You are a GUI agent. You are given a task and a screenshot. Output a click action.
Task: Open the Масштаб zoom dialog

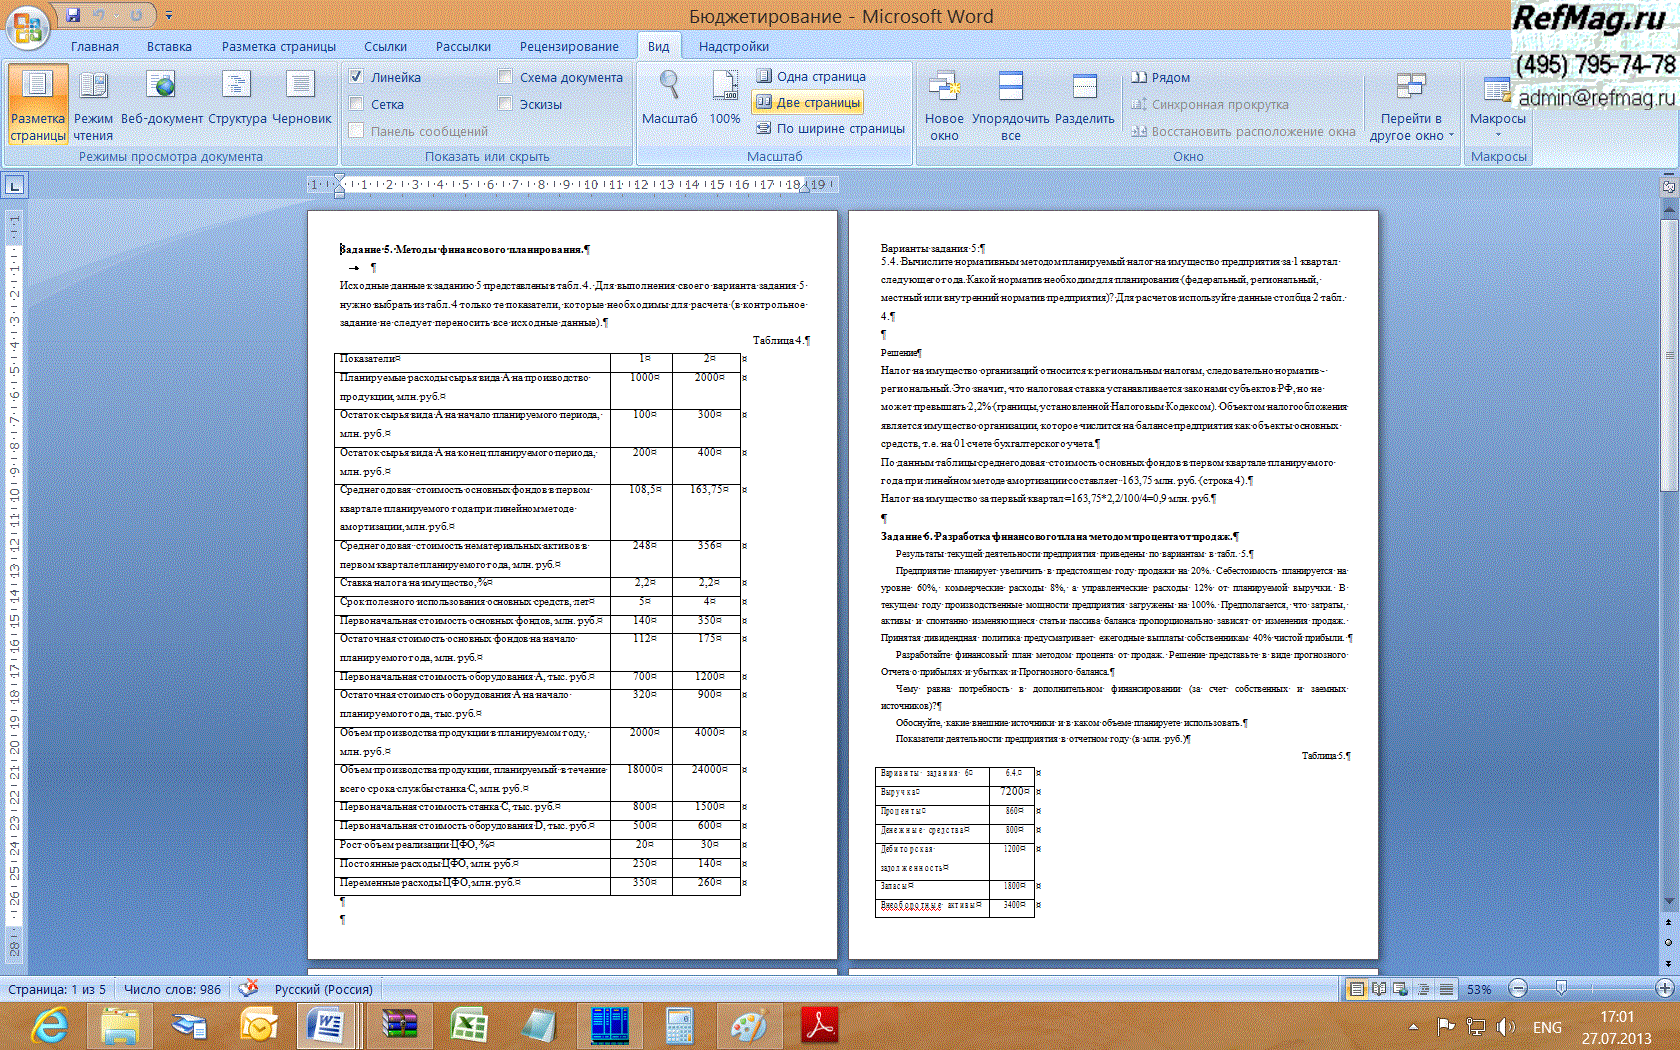[x=669, y=98]
